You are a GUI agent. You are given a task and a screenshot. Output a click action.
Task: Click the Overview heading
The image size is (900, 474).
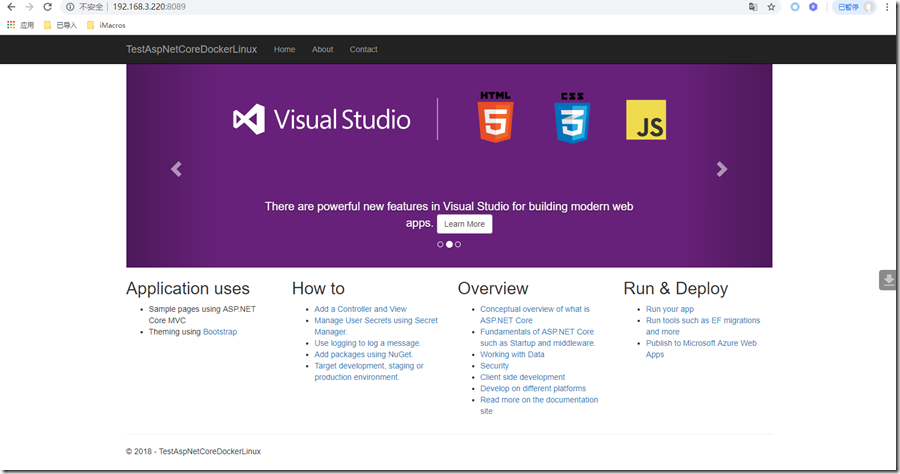493,288
